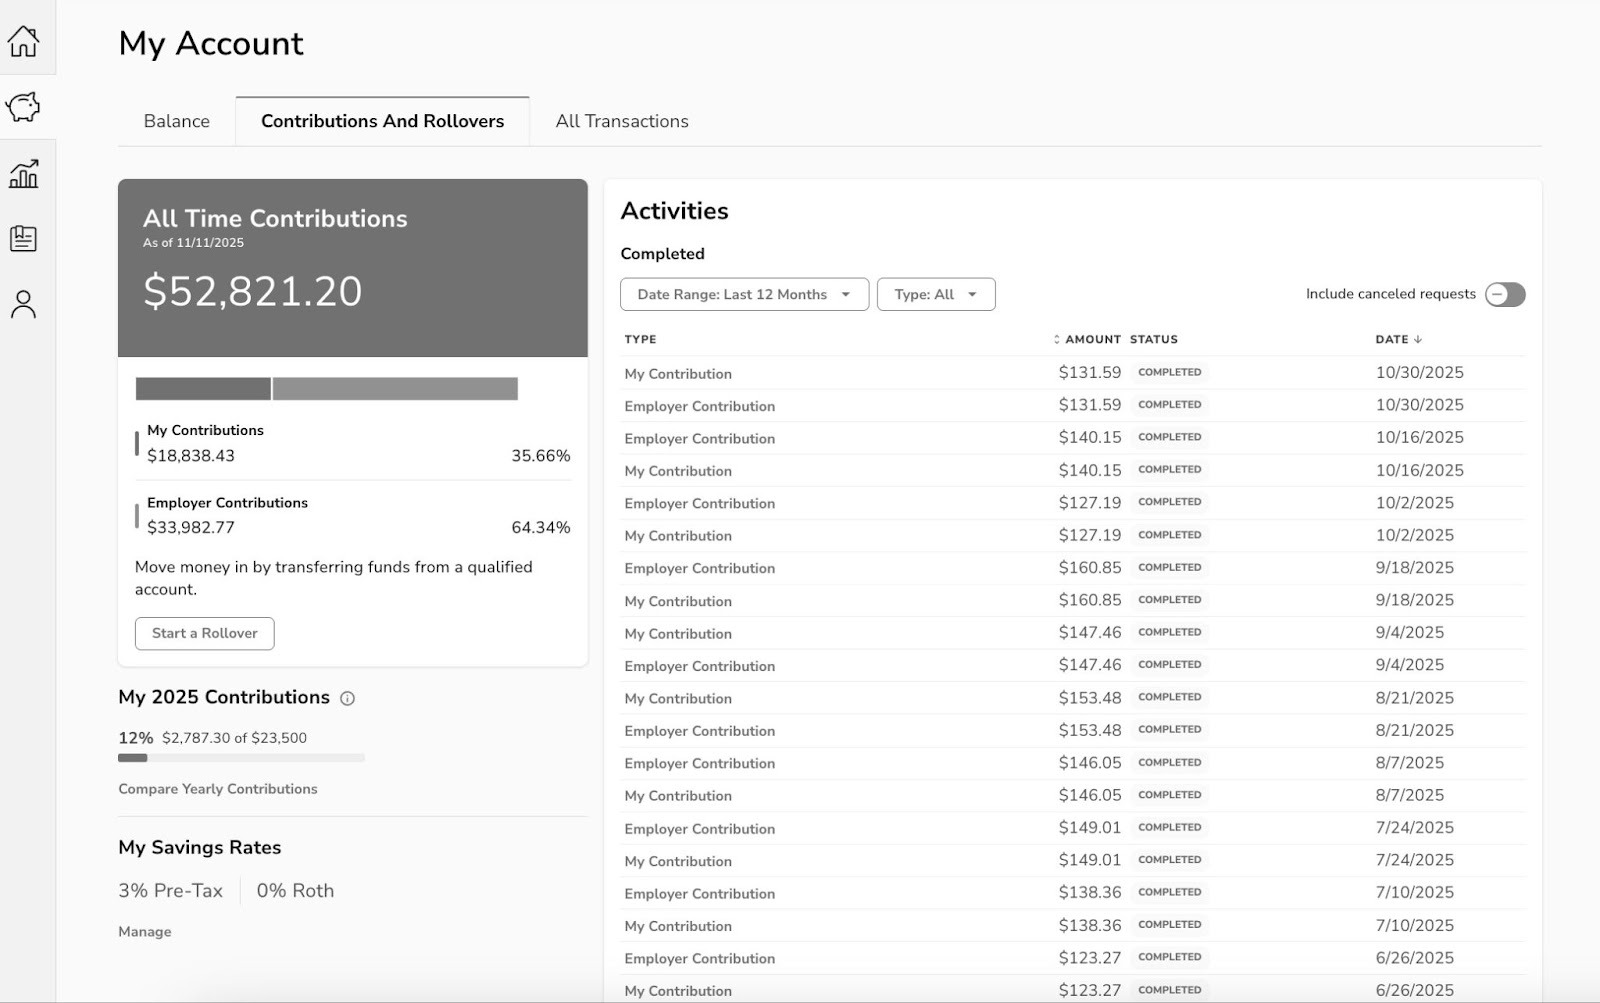Open Compare Yearly Contributions link
The image size is (1600, 1003).
pyautogui.click(x=217, y=789)
